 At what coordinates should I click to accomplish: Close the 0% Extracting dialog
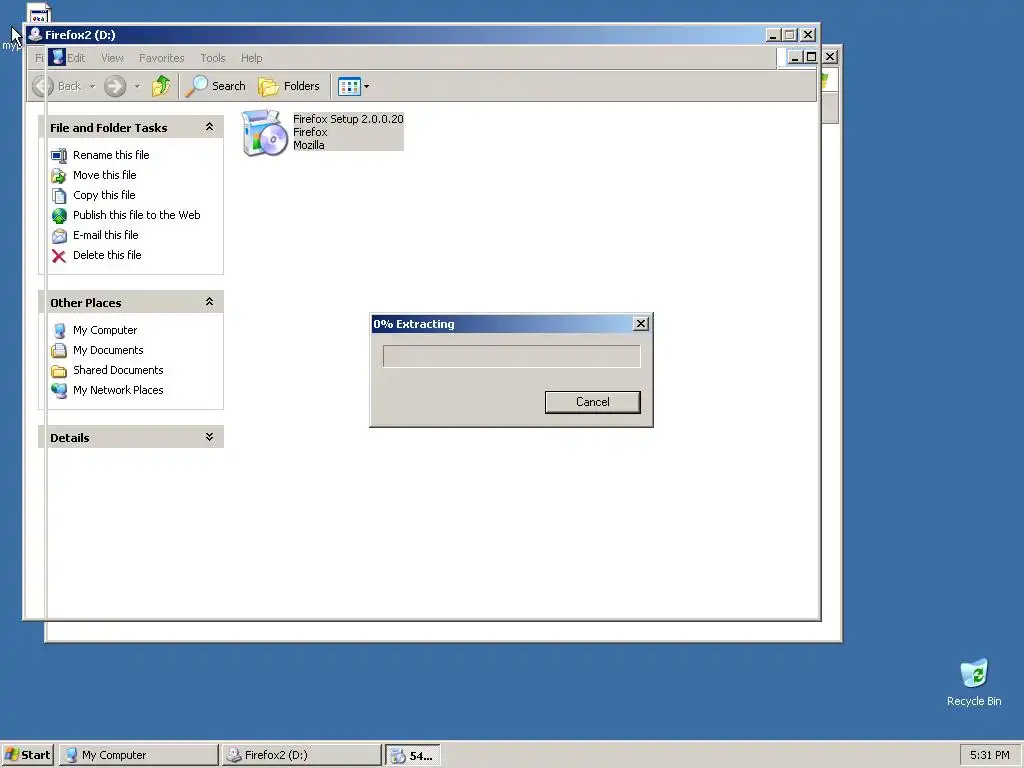tap(641, 324)
